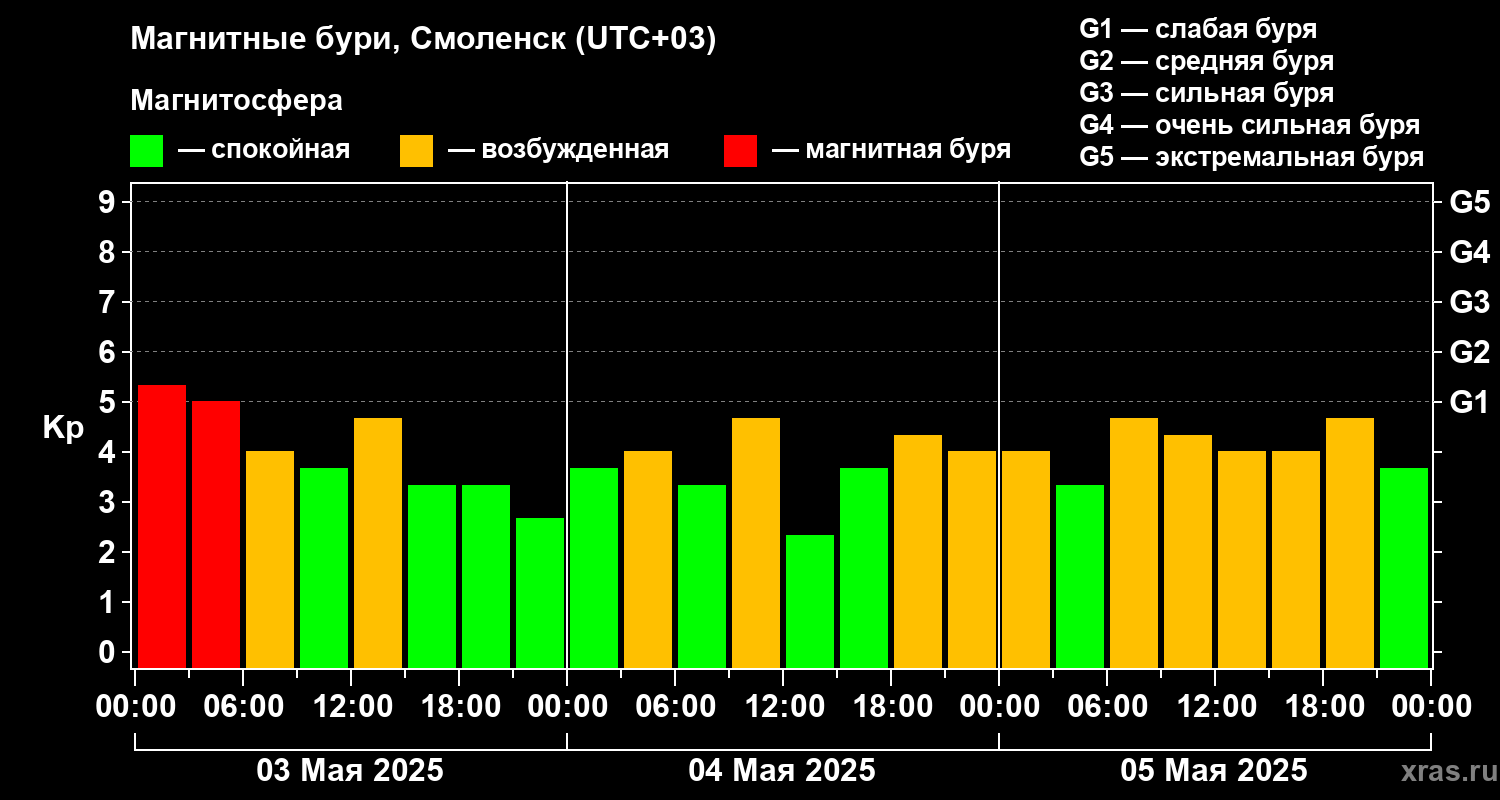Screen dimensions: 1500x800
Task: Click the lowest green bar on 04 Мая
Action: tap(810, 601)
